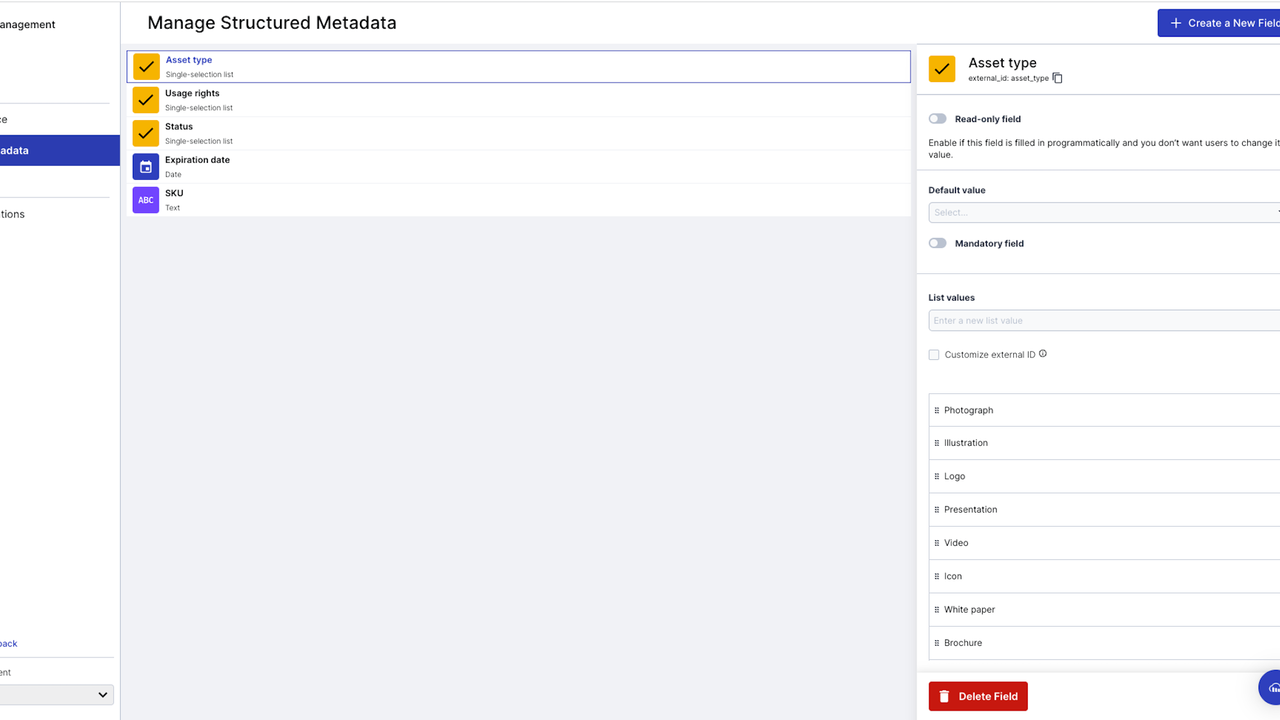The height and width of the screenshot is (720, 1280).
Task: Click the Create a New Field button
Action: pyautogui.click(x=1218, y=23)
